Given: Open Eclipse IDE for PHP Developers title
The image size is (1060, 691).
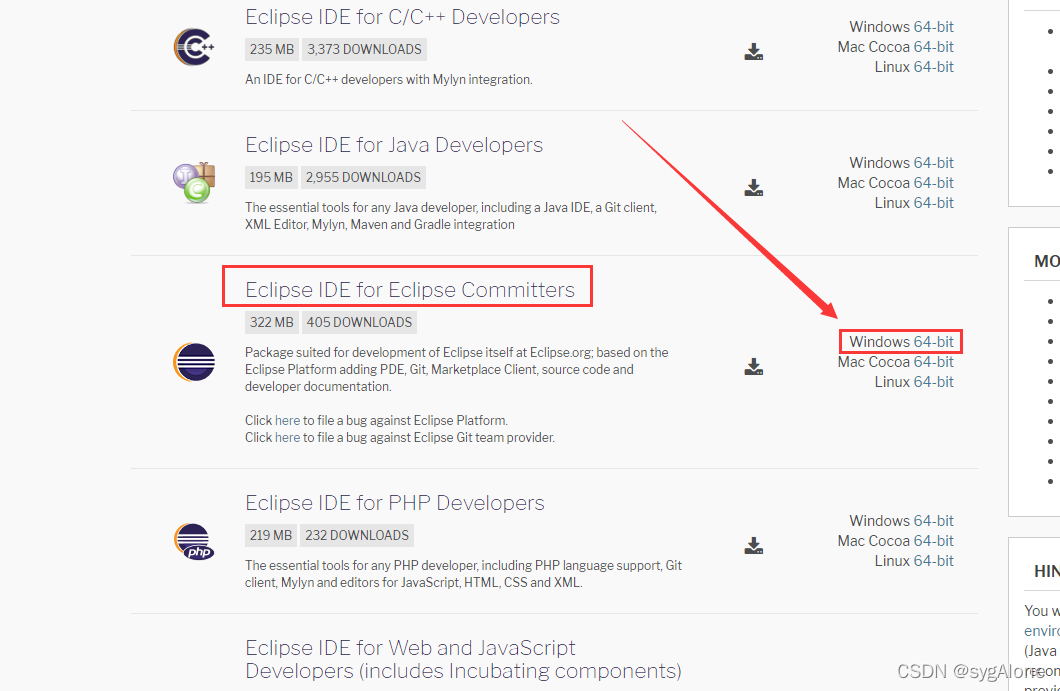Looking at the screenshot, I should point(395,503).
